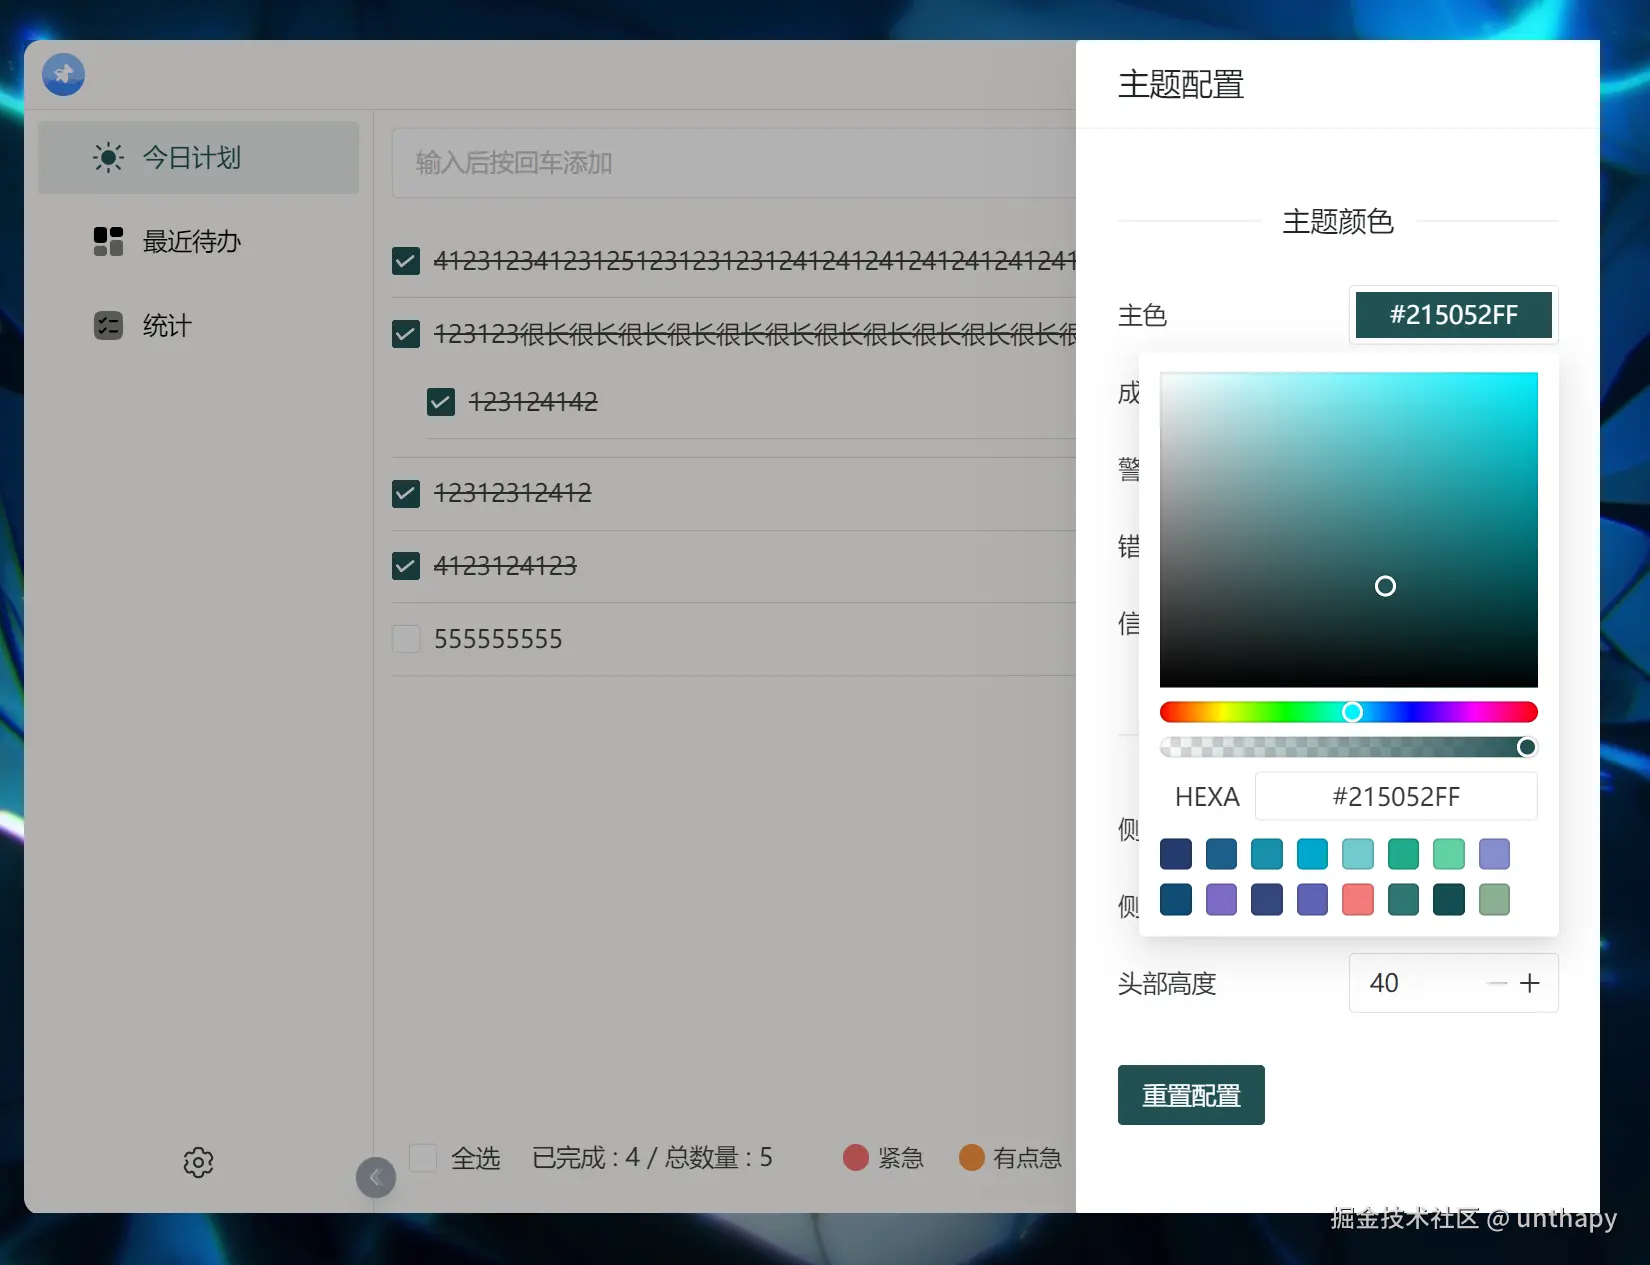
Task: Click the todo text 555555555
Action: [498, 639]
